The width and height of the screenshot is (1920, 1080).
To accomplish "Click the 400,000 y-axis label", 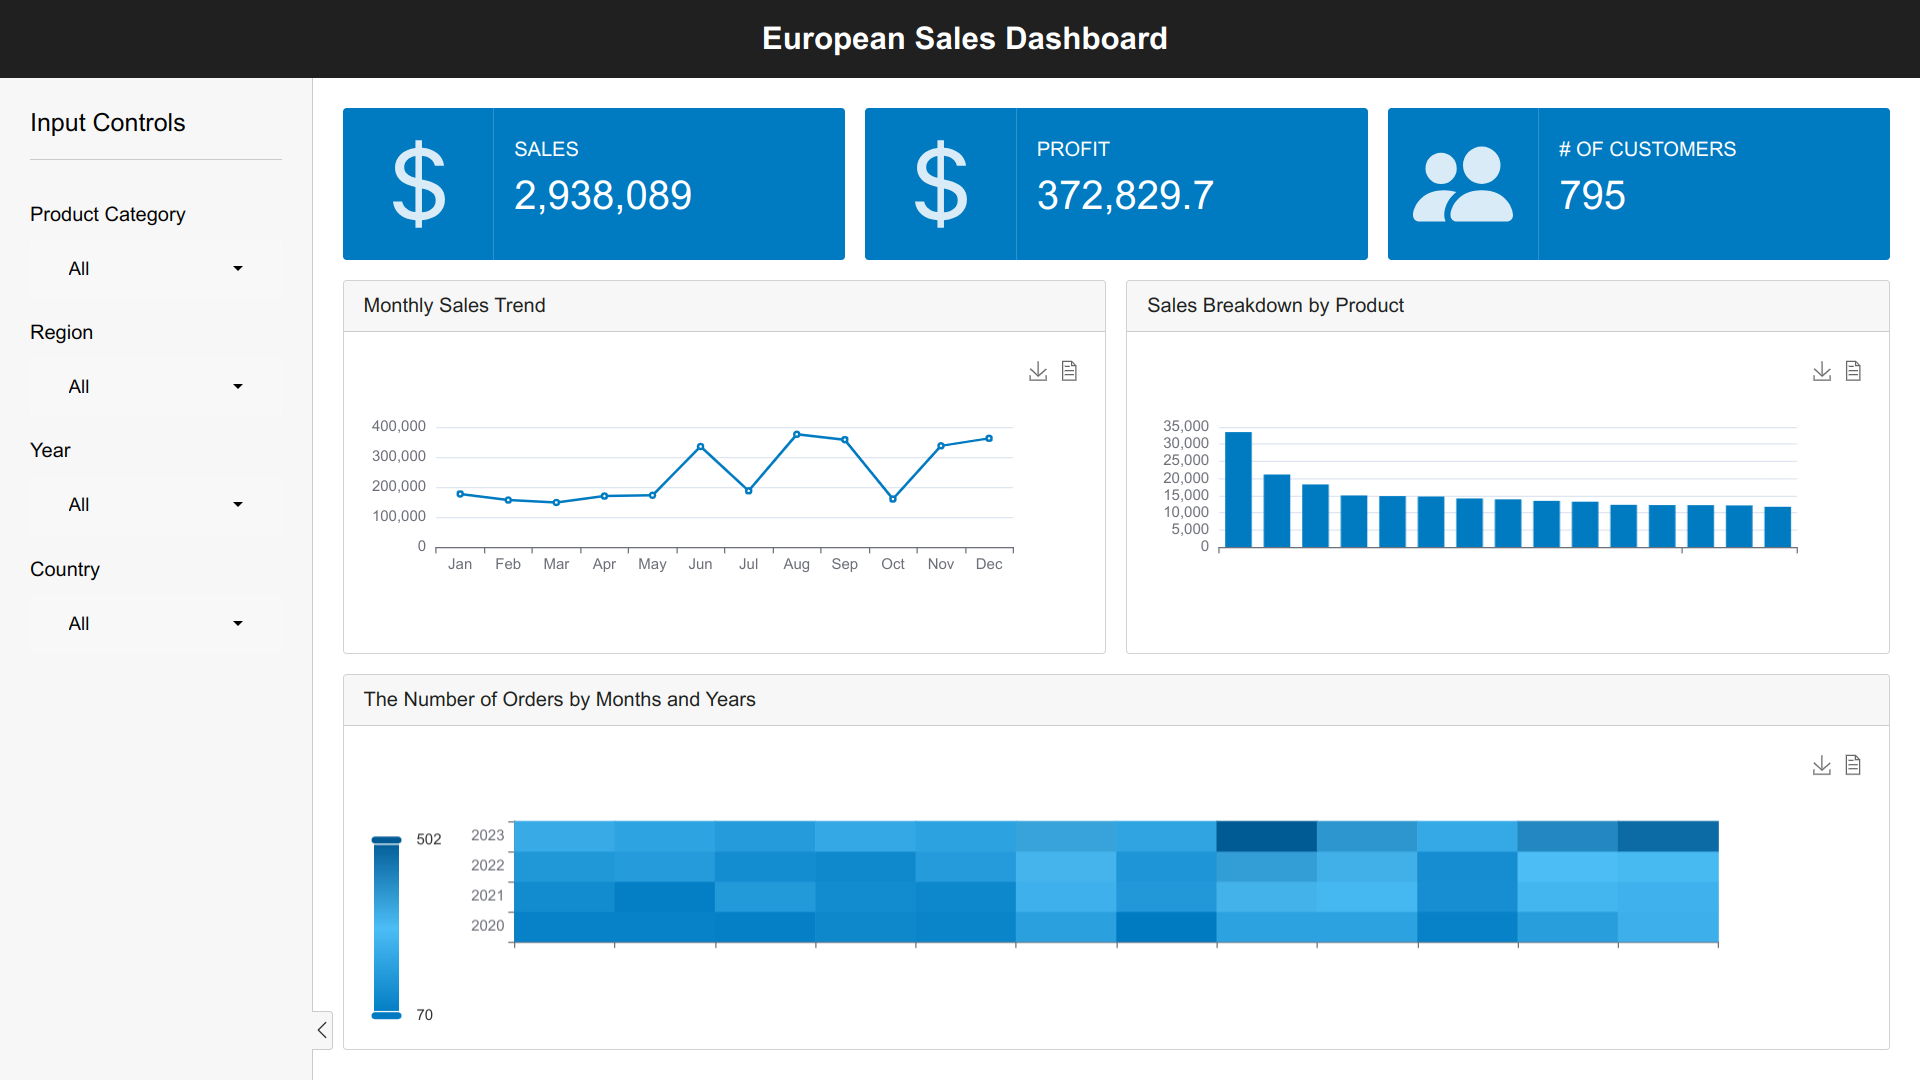I will [399, 426].
